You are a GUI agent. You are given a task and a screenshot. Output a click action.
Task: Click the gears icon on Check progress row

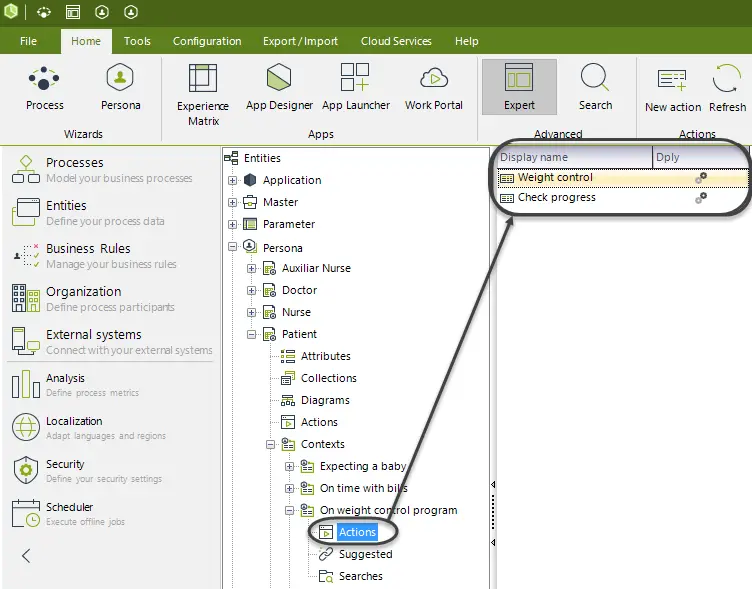pyautogui.click(x=701, y=198)
